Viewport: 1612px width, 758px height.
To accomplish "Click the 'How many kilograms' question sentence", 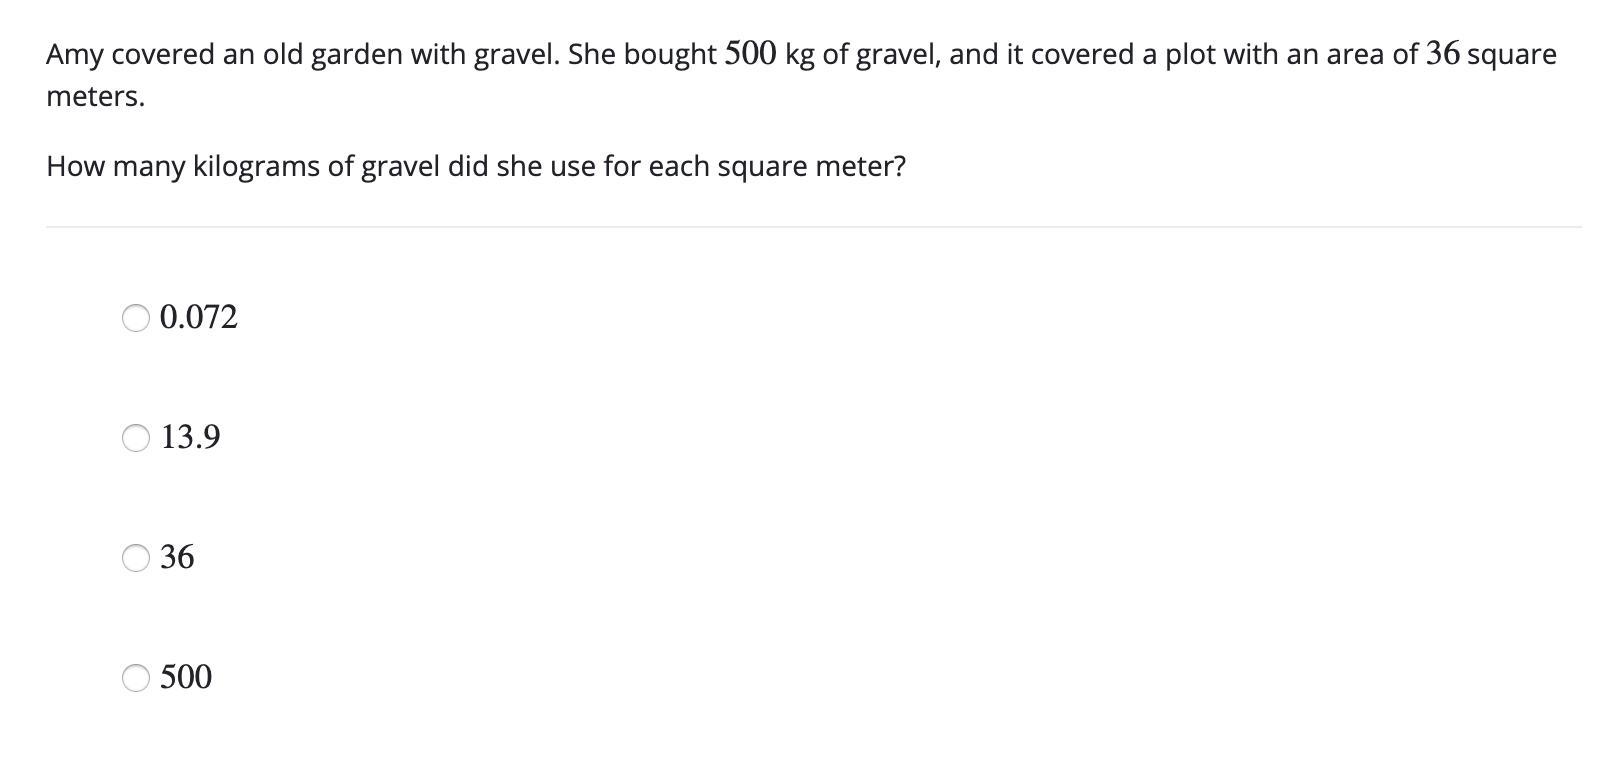I will coord(476,167).
